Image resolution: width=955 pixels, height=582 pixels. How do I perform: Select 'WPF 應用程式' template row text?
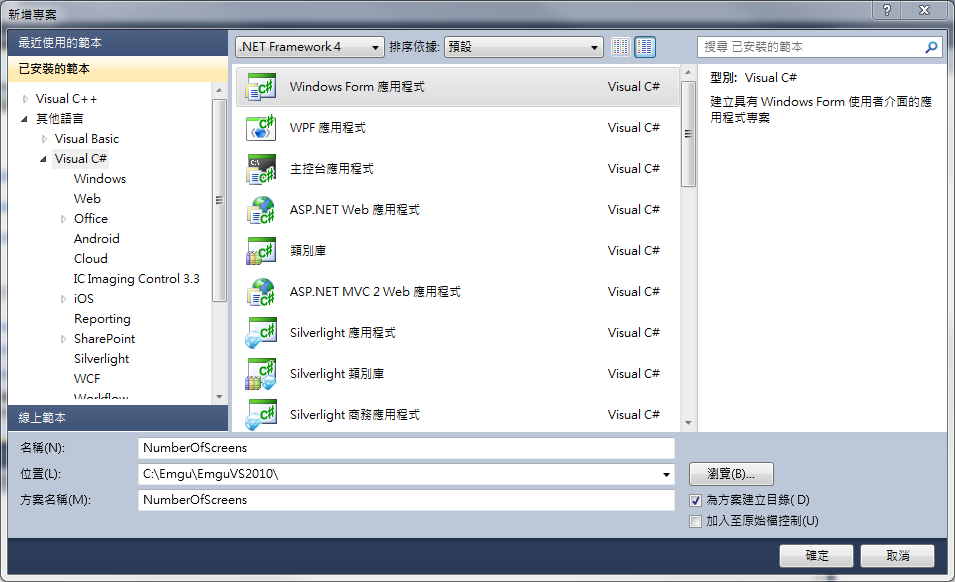pos(328,128)
